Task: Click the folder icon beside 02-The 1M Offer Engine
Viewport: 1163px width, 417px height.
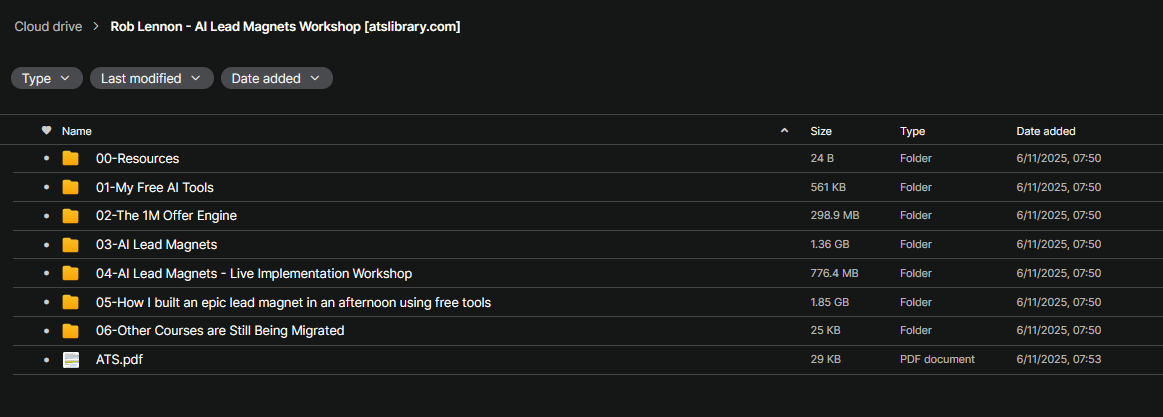Action: (70, 216)
